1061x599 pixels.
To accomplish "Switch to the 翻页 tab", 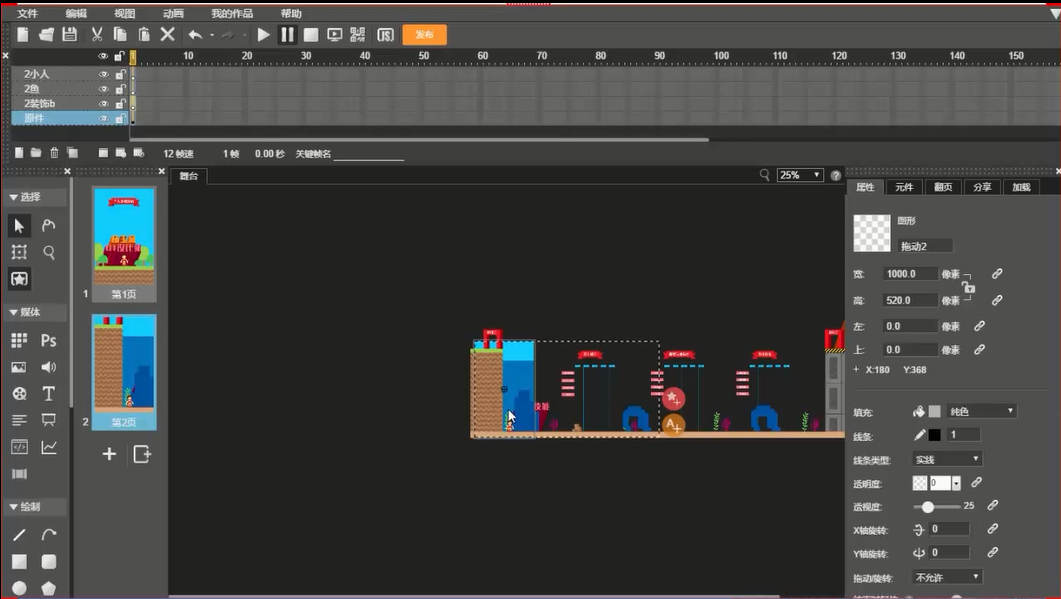I will click(943, 187).
